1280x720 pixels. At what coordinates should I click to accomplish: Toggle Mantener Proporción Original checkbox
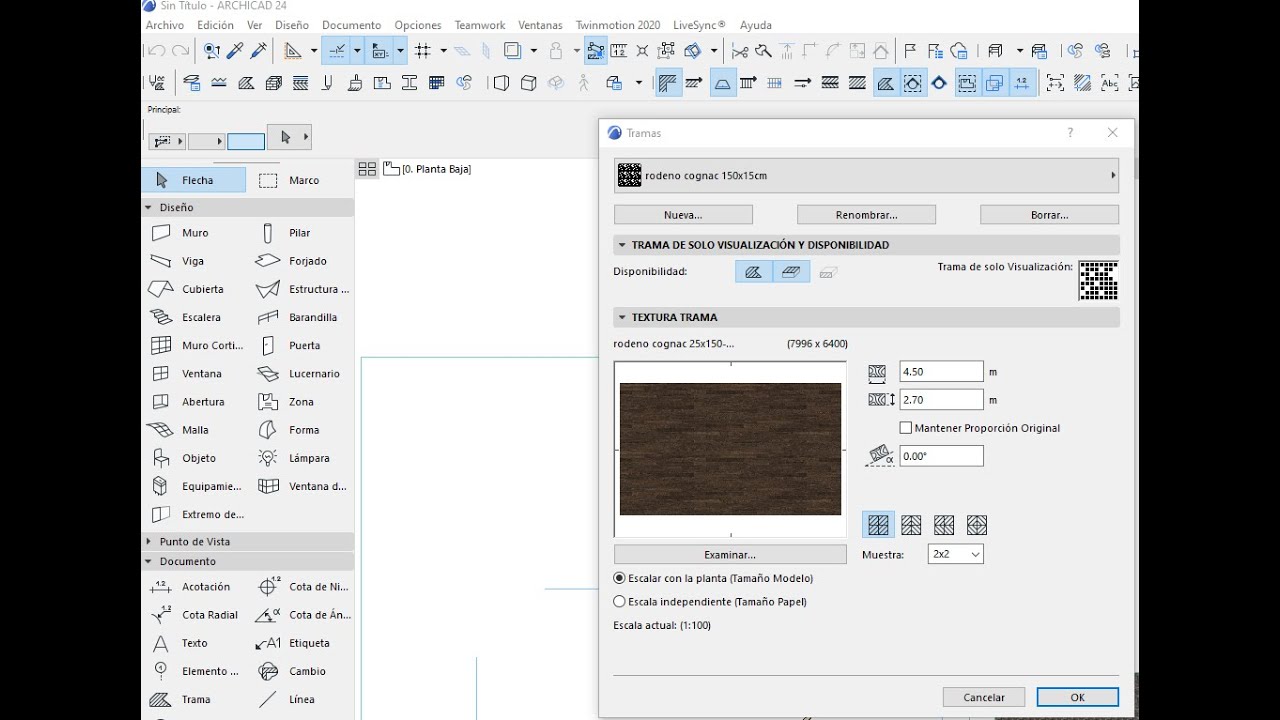pyautogui.click(x=906, y=428)
